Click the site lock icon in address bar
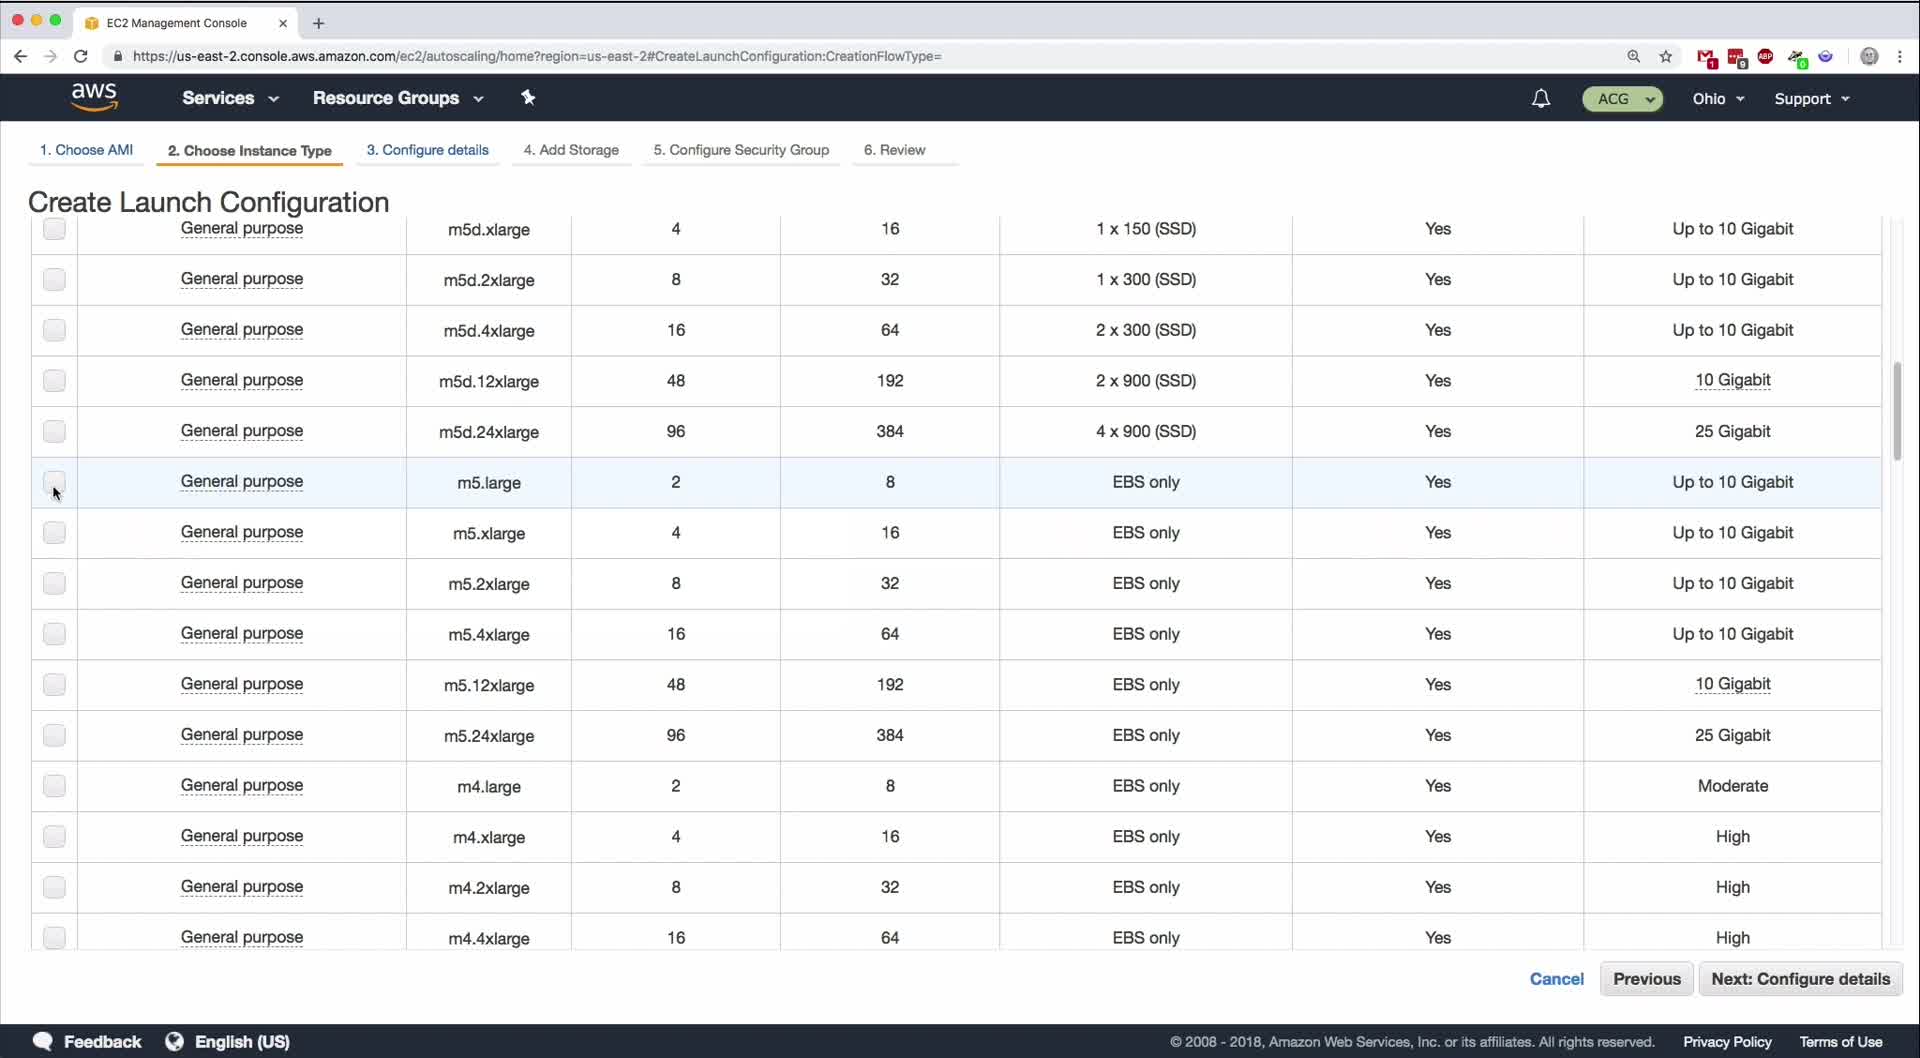The height and width of the screenshot is (1058, 1920). 118,56
